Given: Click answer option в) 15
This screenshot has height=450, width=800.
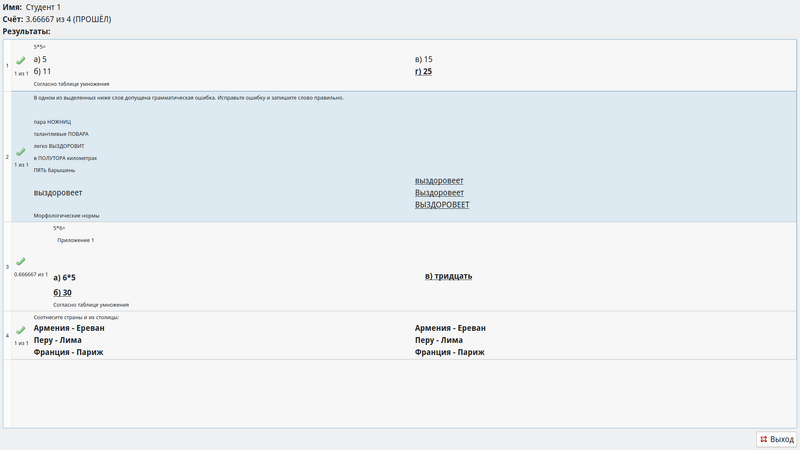Looking at the screenshot, I should click(x=423, y=60).
